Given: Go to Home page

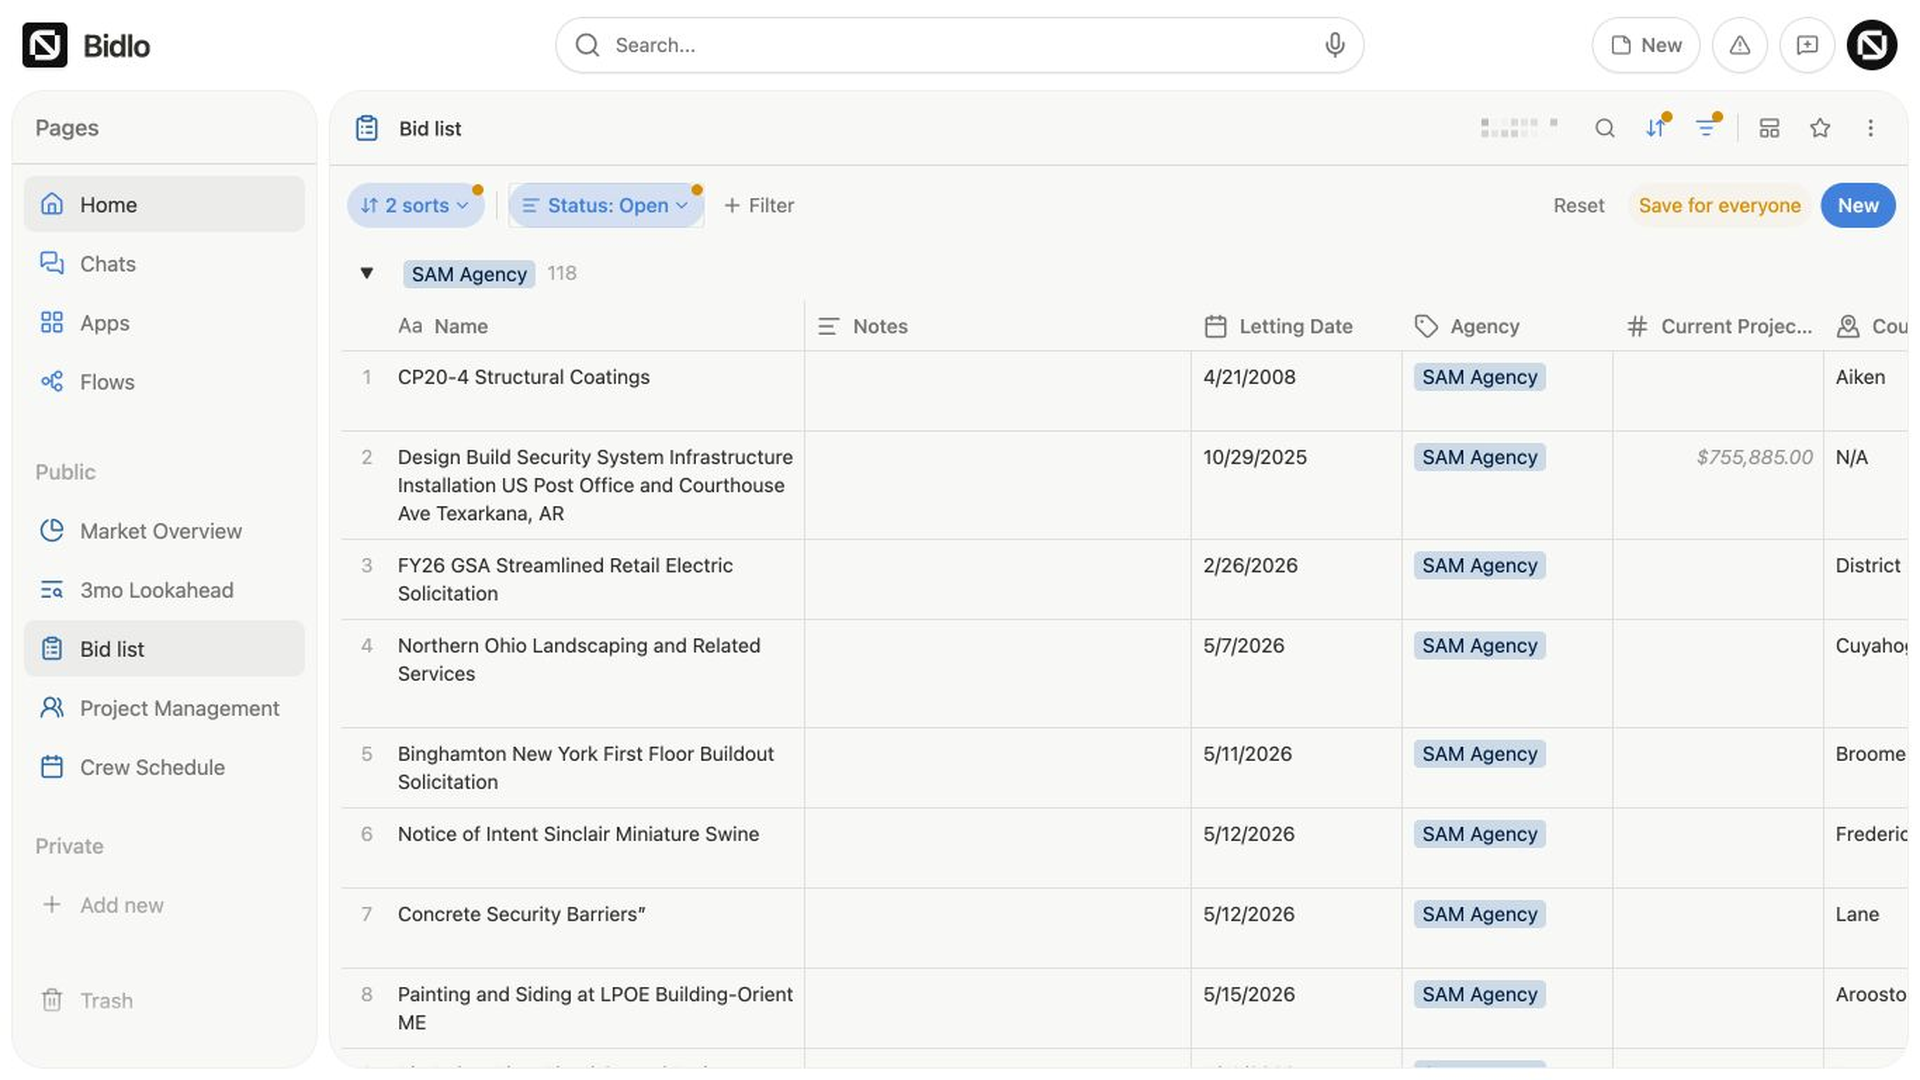Looking at the screenshot, I should 164,204.
